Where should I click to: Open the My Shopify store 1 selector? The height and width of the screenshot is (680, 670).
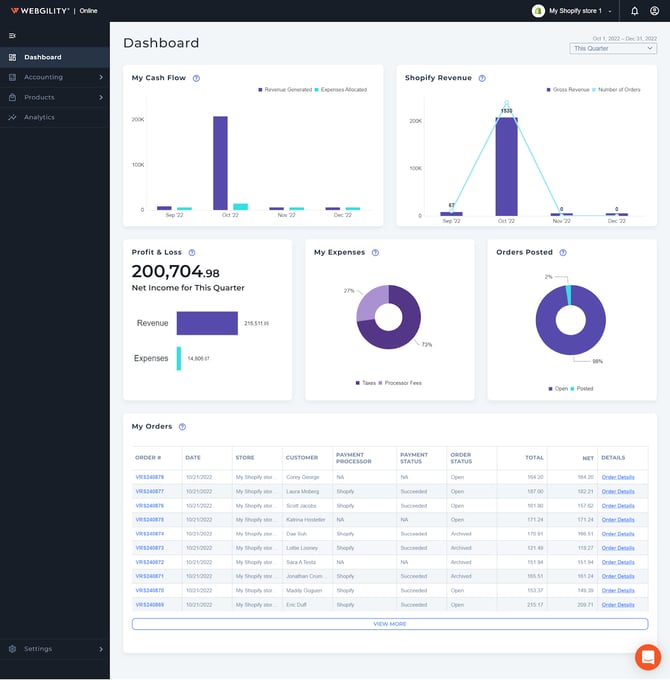[x=574, y=11]
